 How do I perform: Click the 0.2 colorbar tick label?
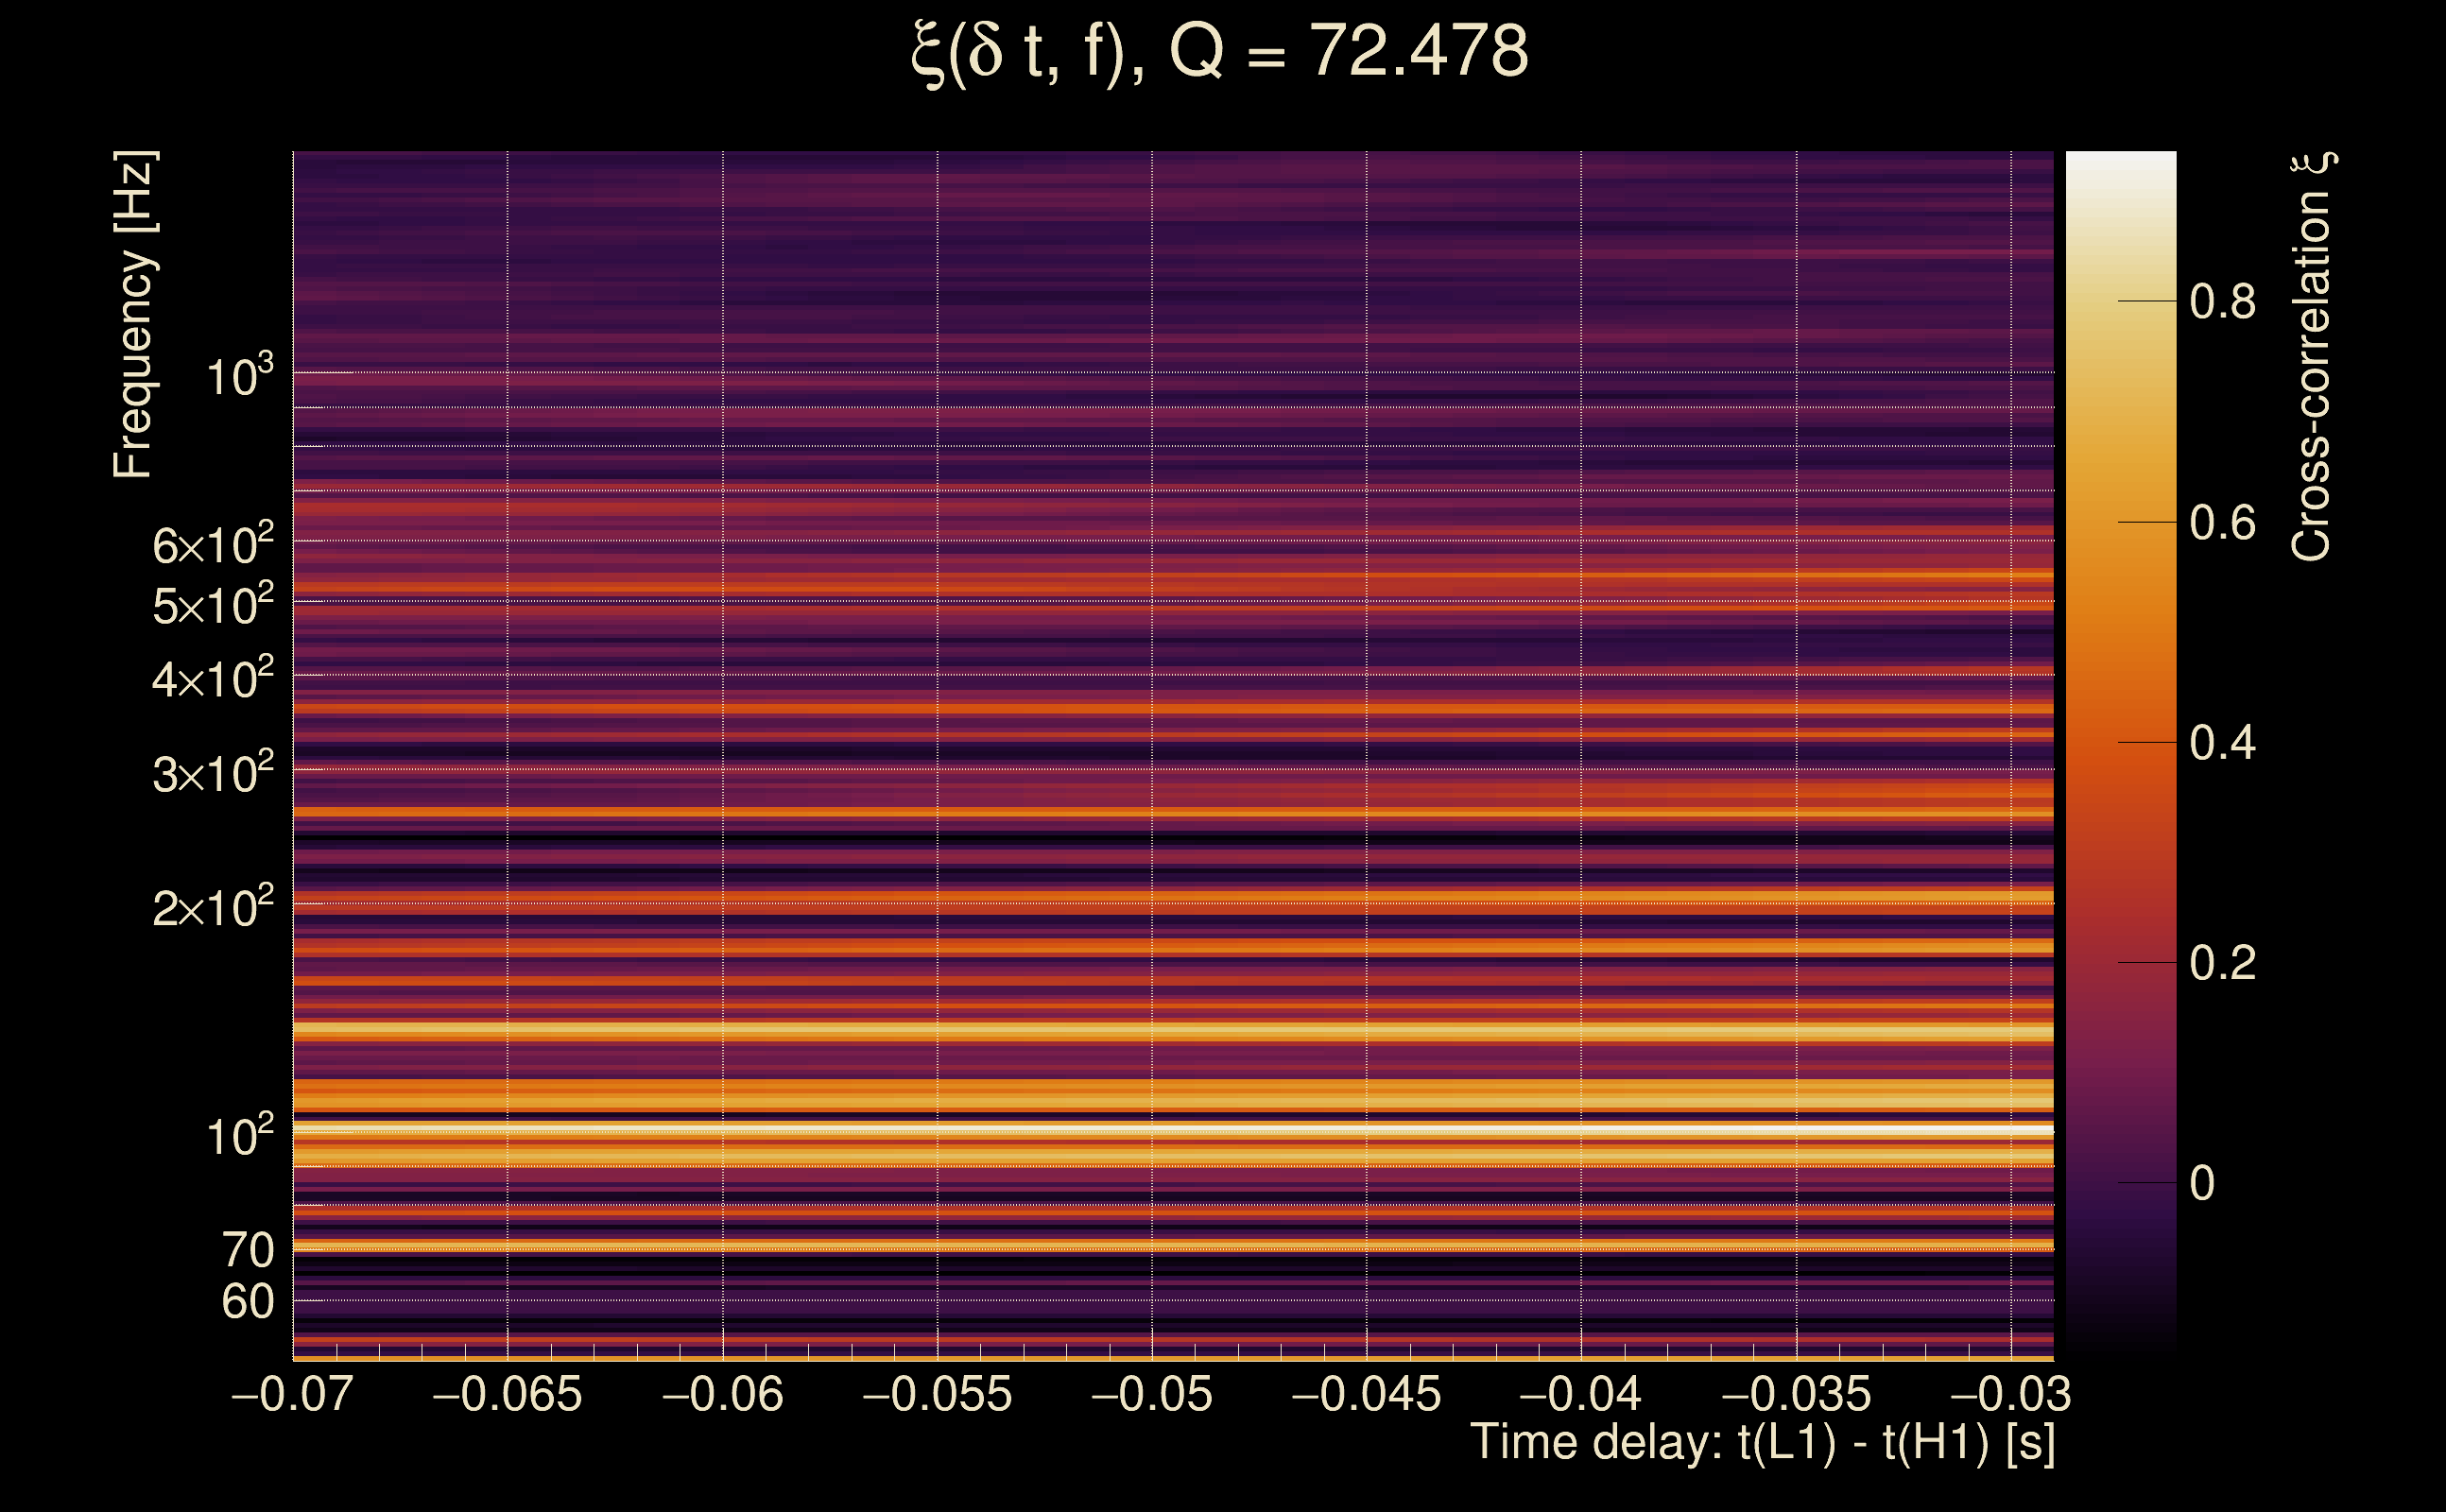click(x=2222, y=963)
